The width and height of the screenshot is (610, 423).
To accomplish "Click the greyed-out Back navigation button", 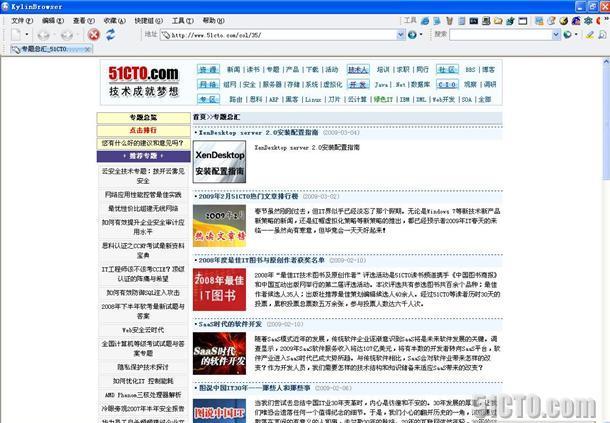I will pos(43,35).
